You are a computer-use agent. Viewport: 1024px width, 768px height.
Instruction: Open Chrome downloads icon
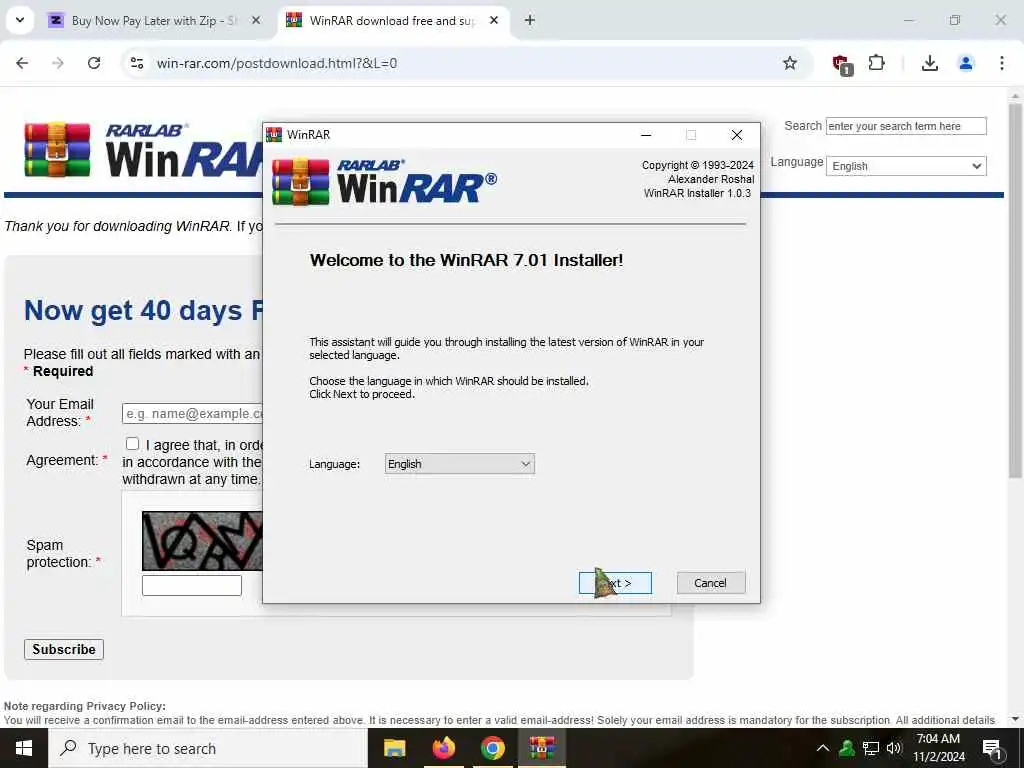930,63
